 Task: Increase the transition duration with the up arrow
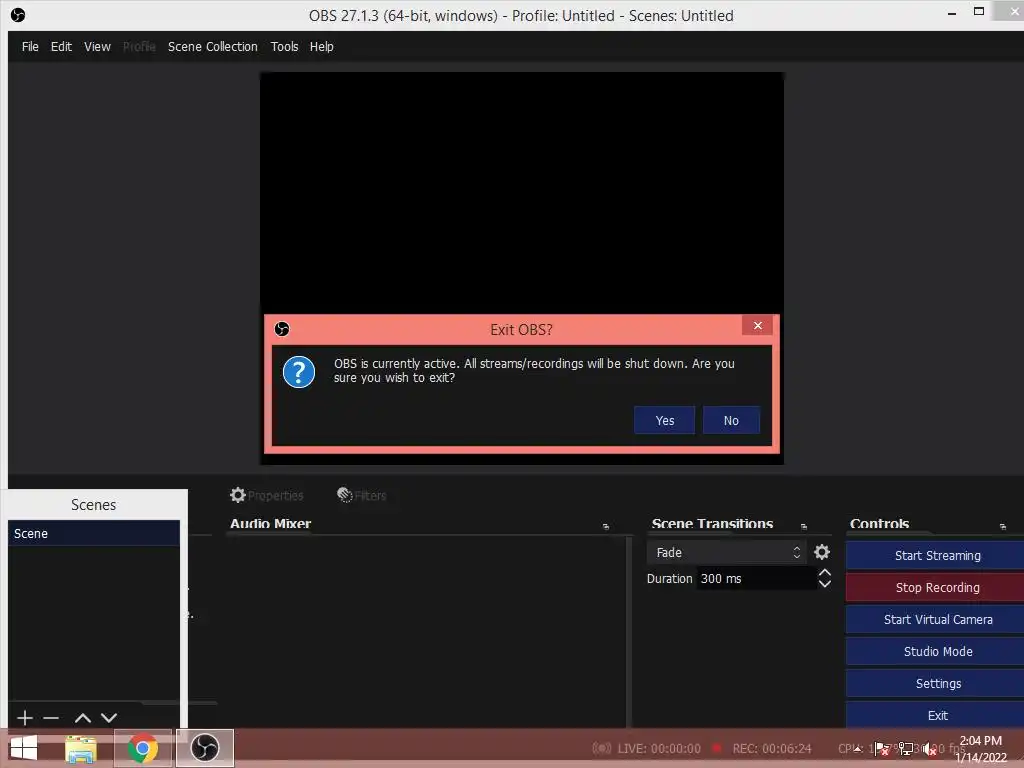pos(825,573)
